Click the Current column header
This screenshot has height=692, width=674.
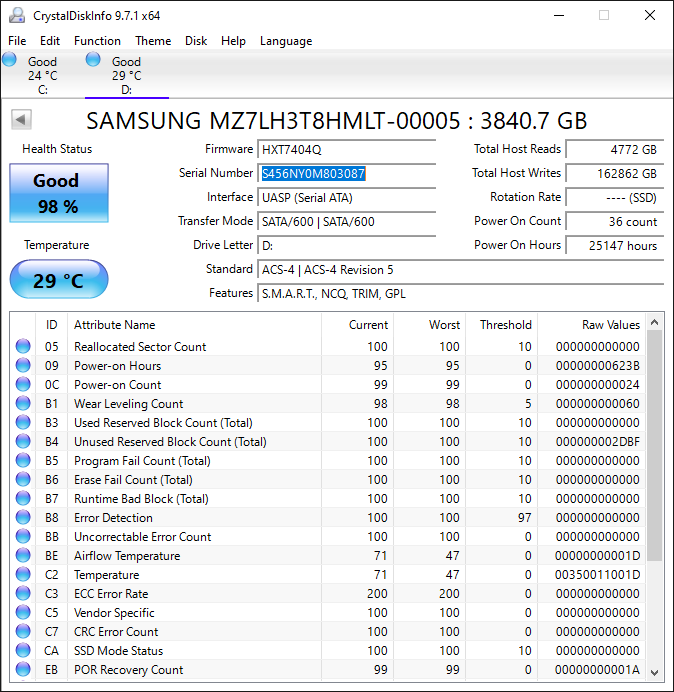point(358,325)
